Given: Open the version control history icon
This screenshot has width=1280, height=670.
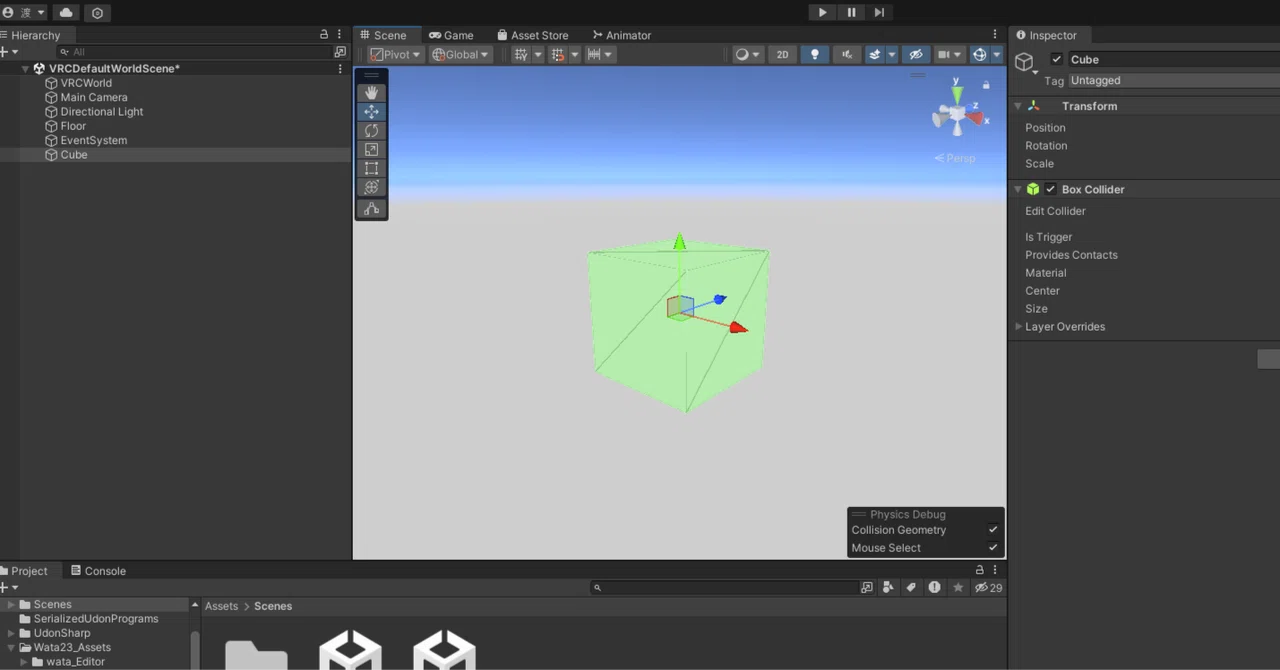Looking at the screenshot, I should tap(97, 13).
